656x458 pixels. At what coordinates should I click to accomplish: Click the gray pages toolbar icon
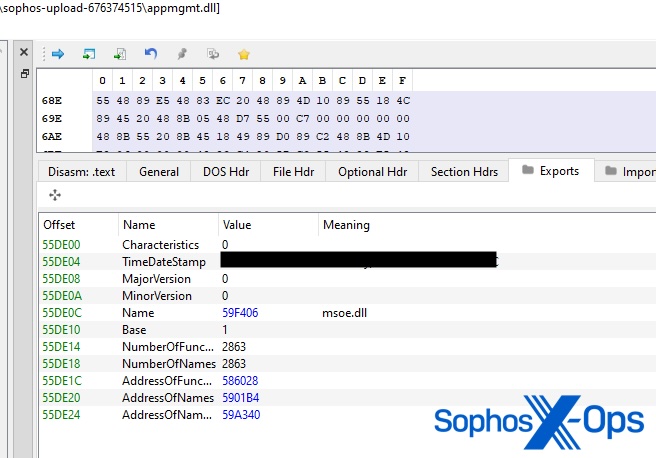click(x=212, y=53)
